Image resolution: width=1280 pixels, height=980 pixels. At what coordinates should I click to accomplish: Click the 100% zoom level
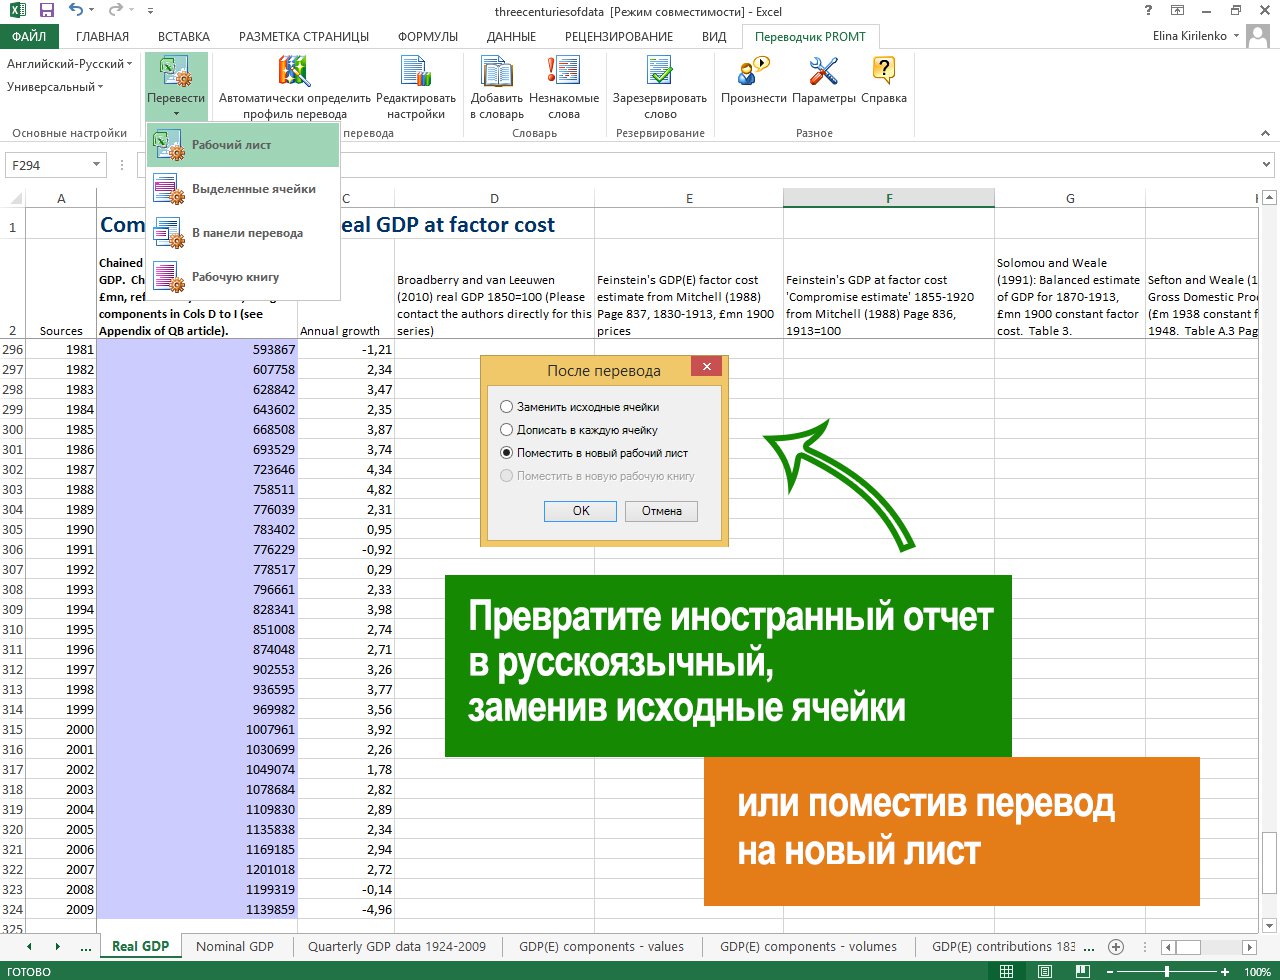(1257, 971)
